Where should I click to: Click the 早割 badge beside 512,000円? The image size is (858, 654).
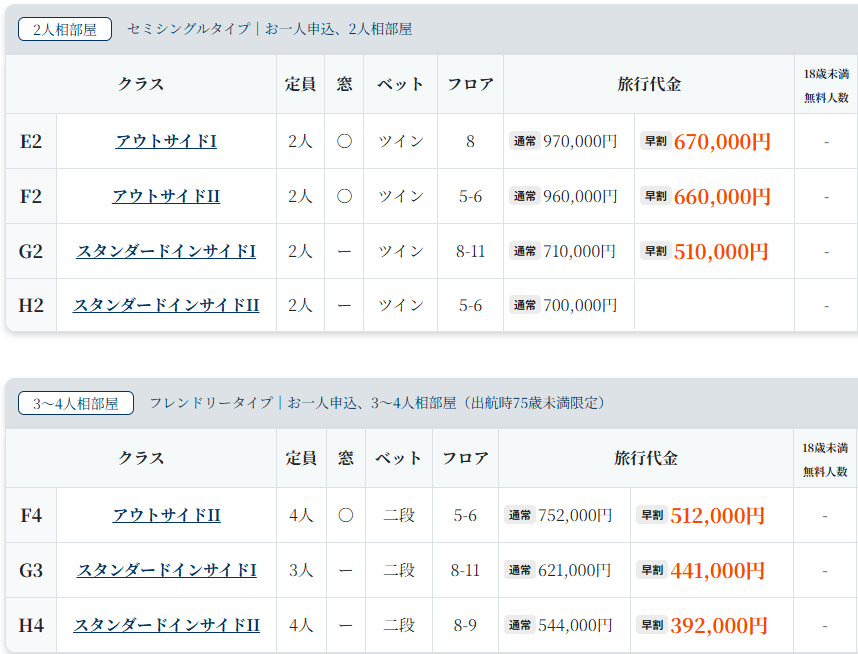click(x=651, y=515)
